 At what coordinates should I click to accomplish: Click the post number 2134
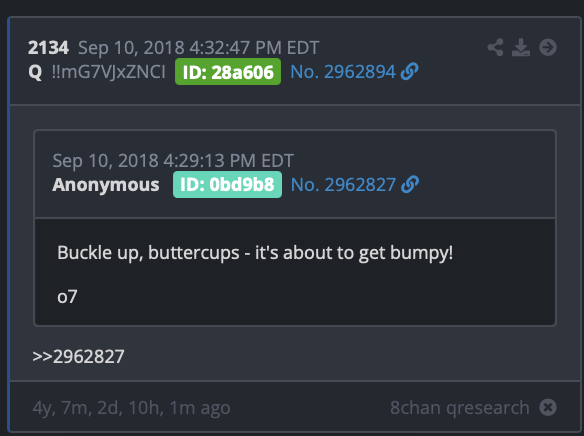[x=48, y=48]
